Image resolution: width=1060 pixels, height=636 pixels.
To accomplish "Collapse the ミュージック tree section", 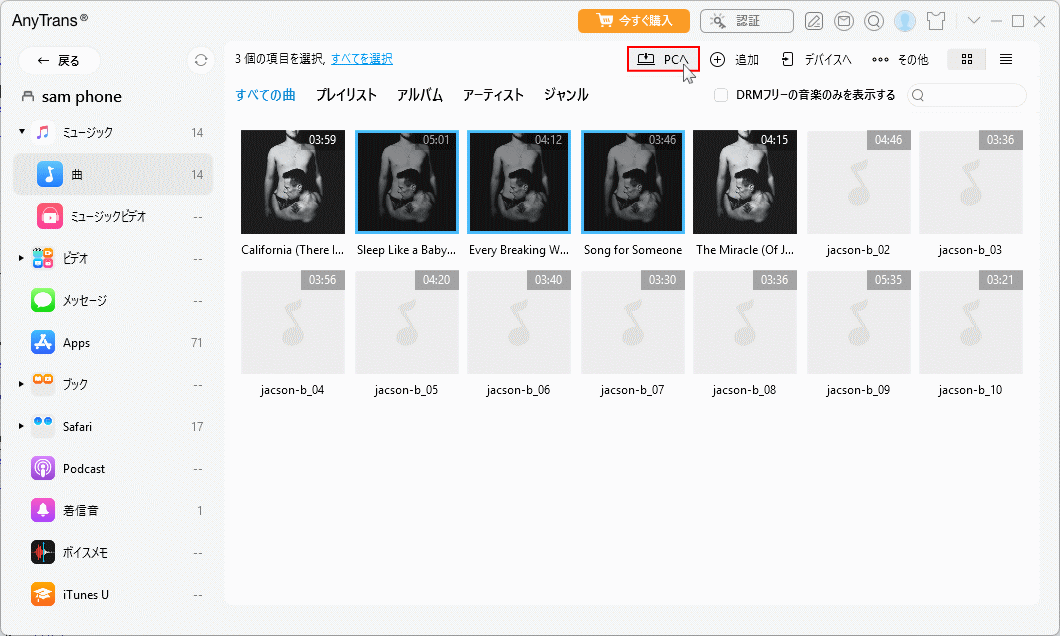I will point(22,132).
